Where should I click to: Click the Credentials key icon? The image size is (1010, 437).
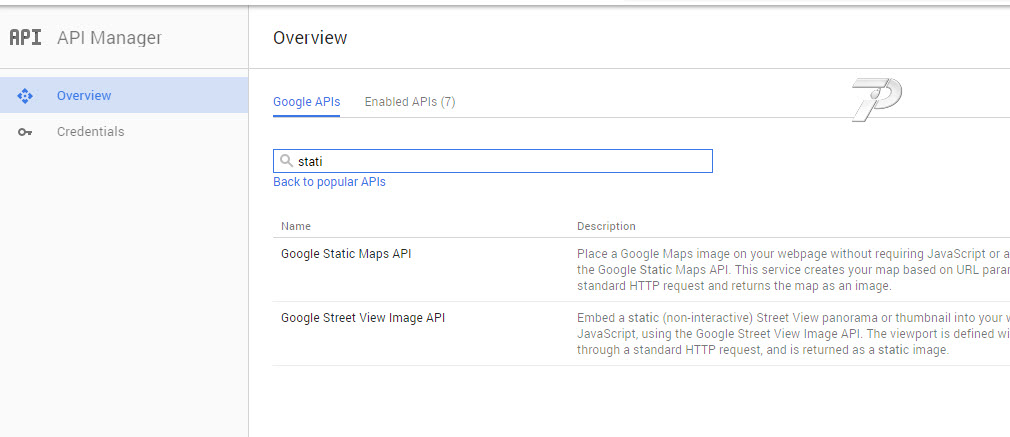(25, 132)
